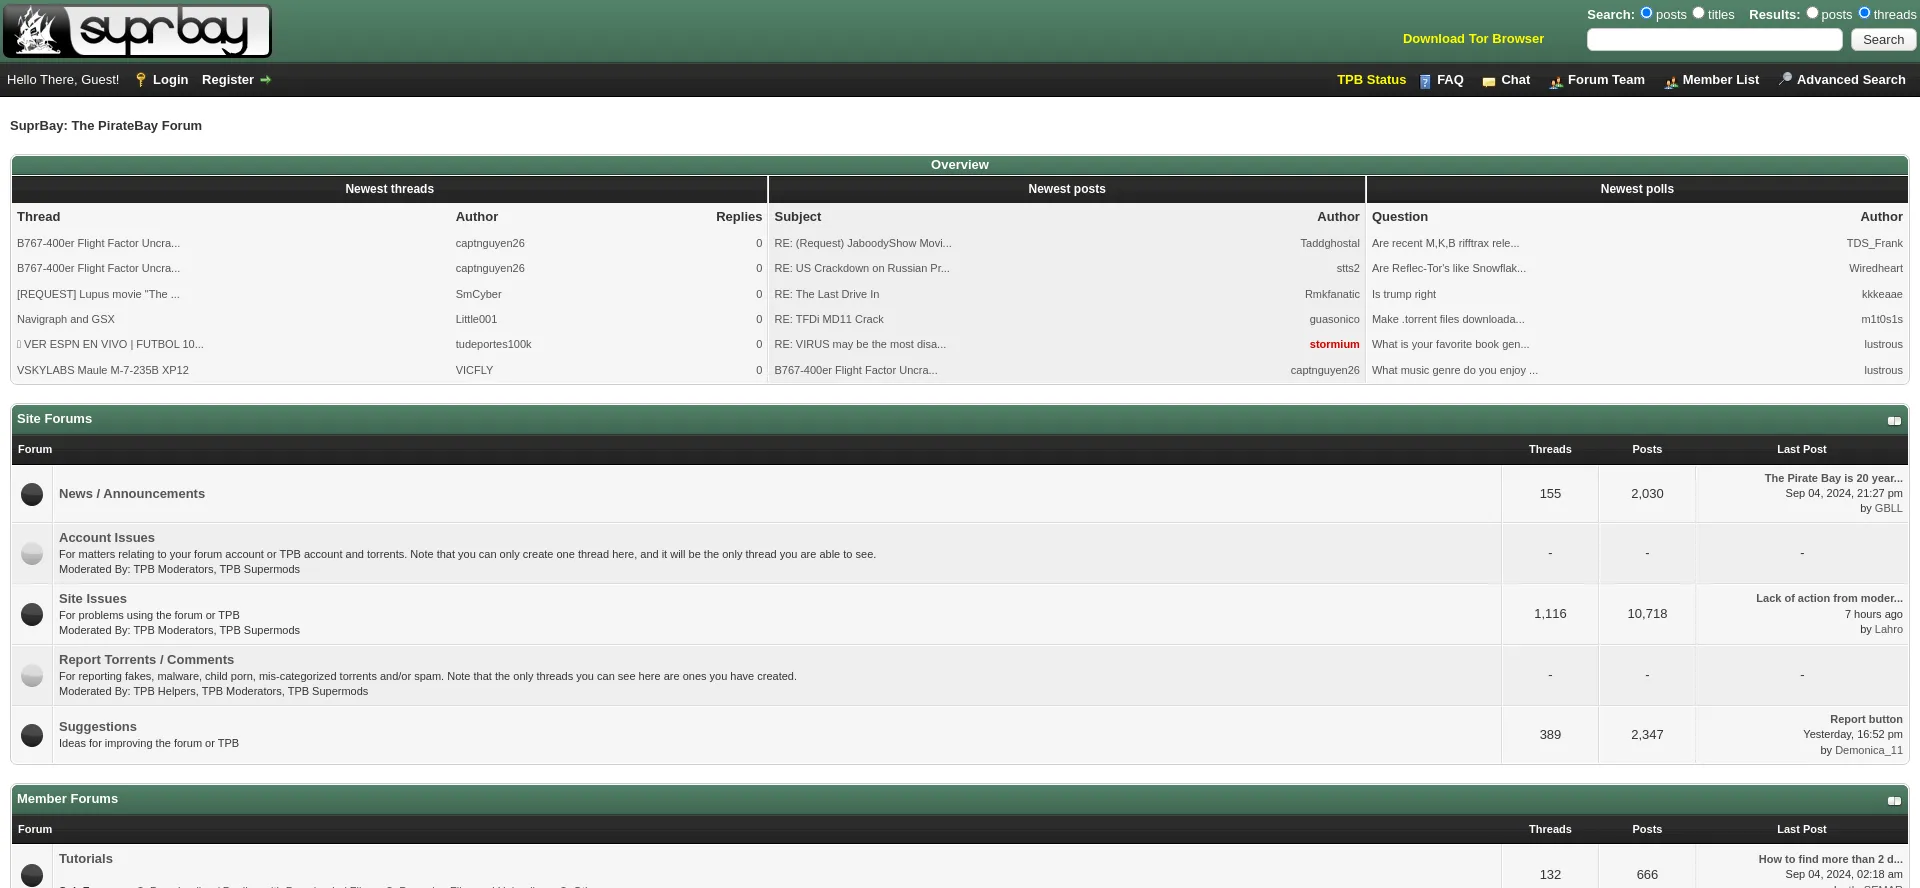
Task: Open last post 'The Pirate Bay is 20 year...'
Action: pos(1833,478)
